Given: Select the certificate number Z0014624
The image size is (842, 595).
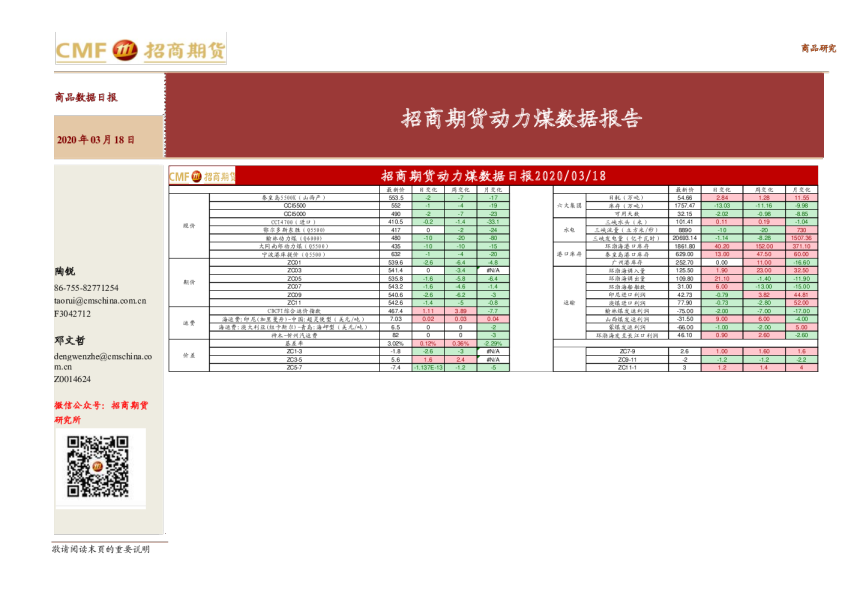Looking at the screenshot, I should pos(72,380).
